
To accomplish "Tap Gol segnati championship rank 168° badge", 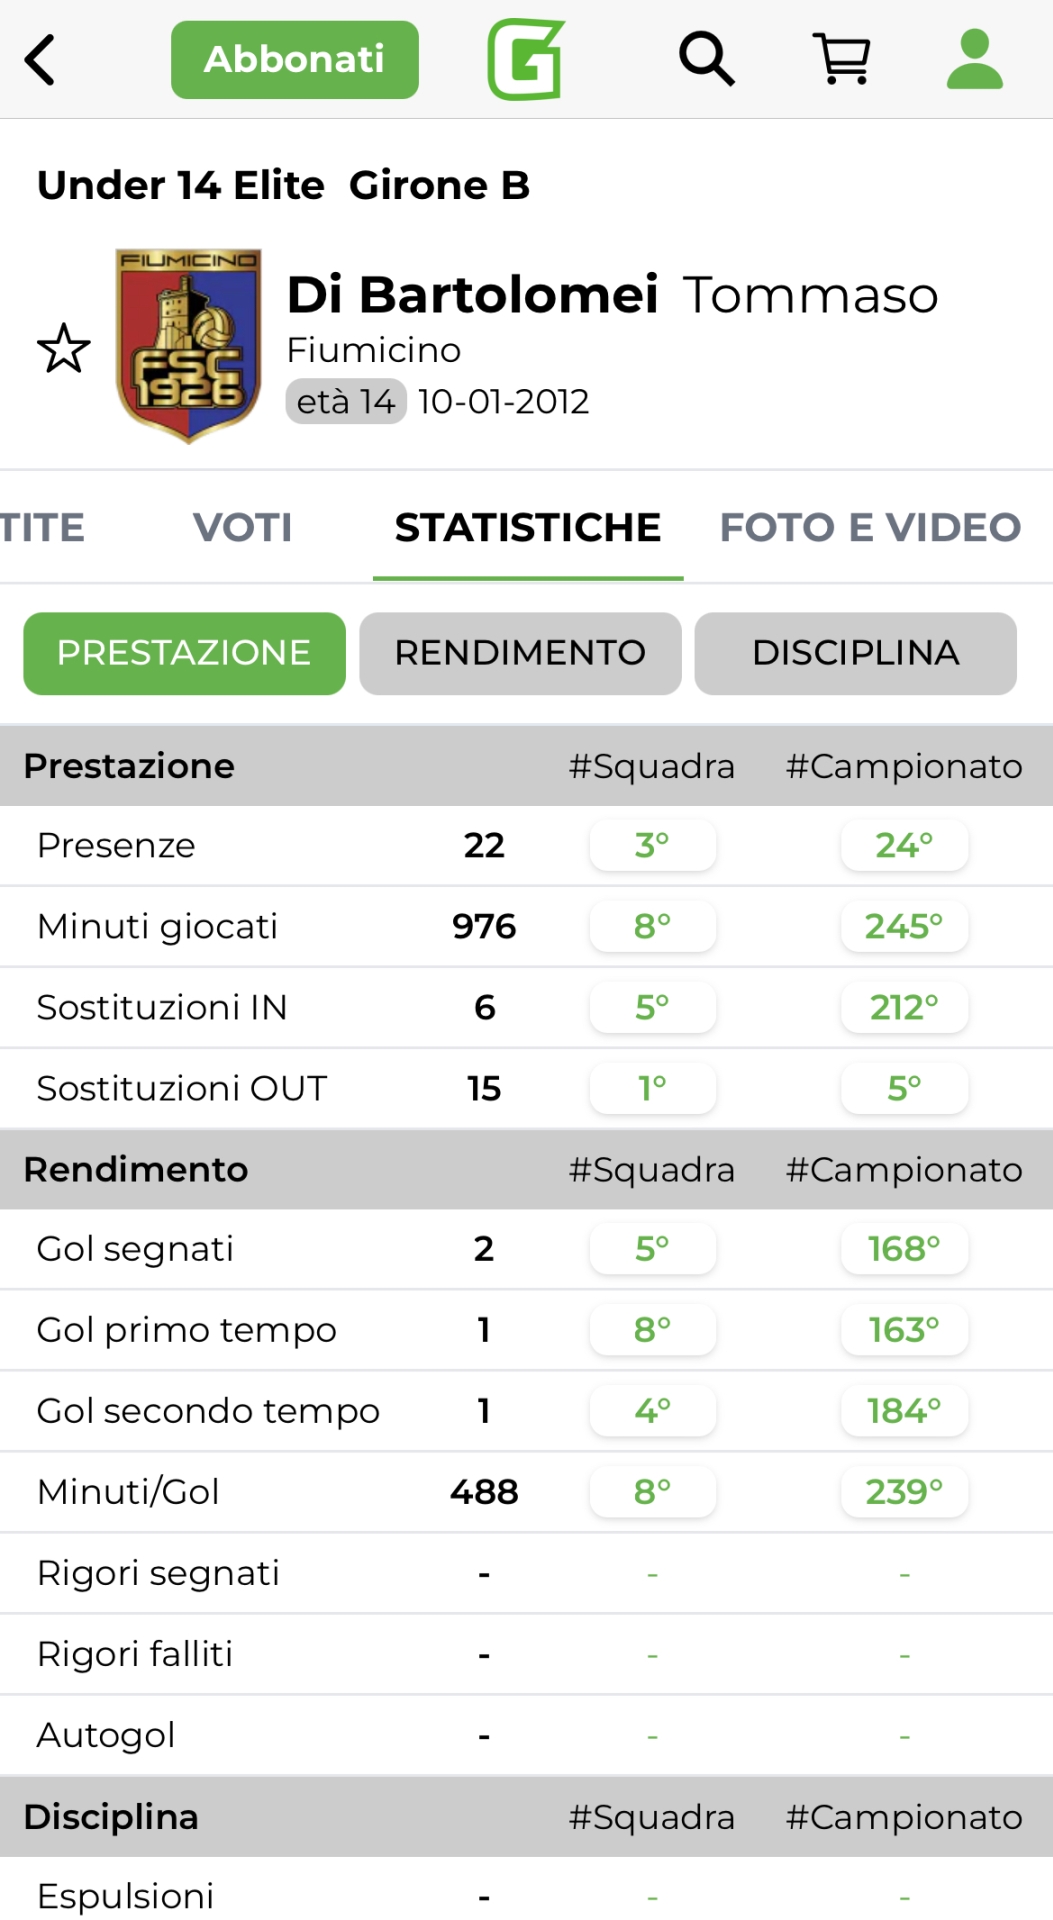I will coord(904,1249).
